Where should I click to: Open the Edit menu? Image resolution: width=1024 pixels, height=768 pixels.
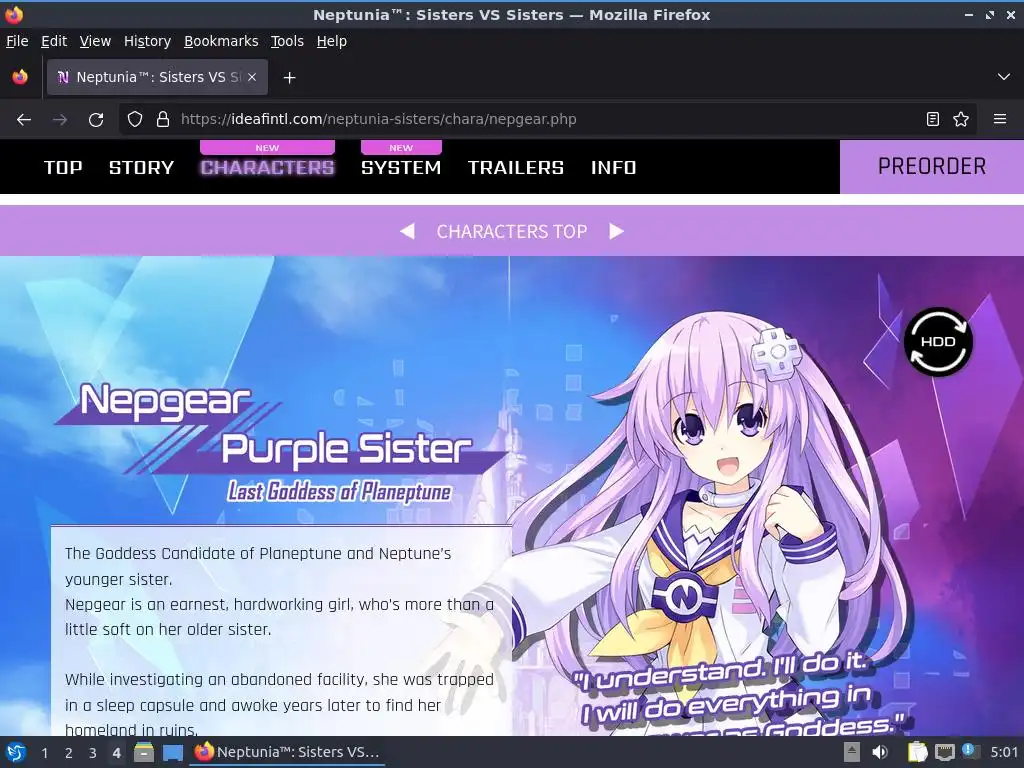[54, 41]
